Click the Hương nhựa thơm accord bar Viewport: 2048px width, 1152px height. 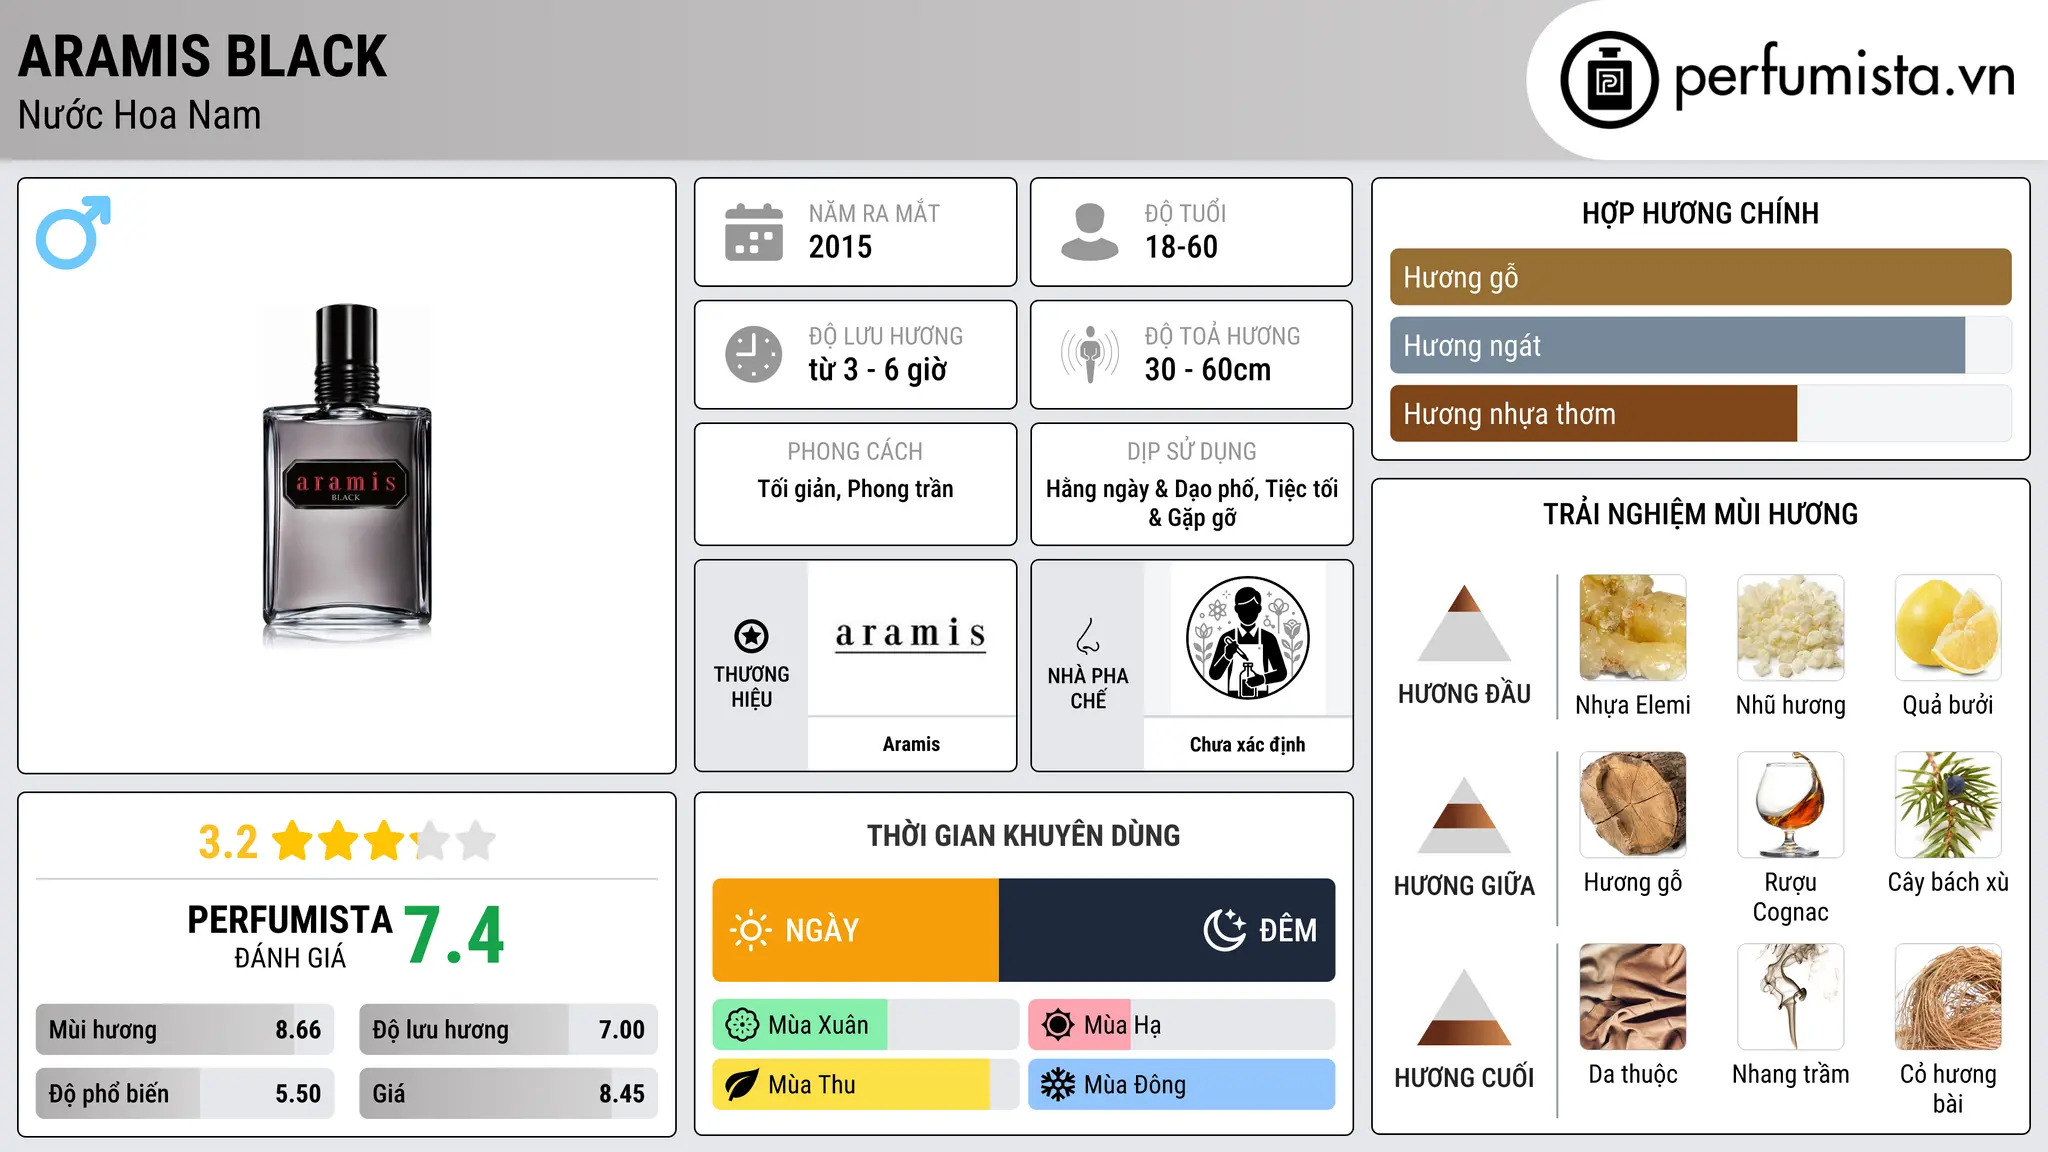tap(1700, 413)
